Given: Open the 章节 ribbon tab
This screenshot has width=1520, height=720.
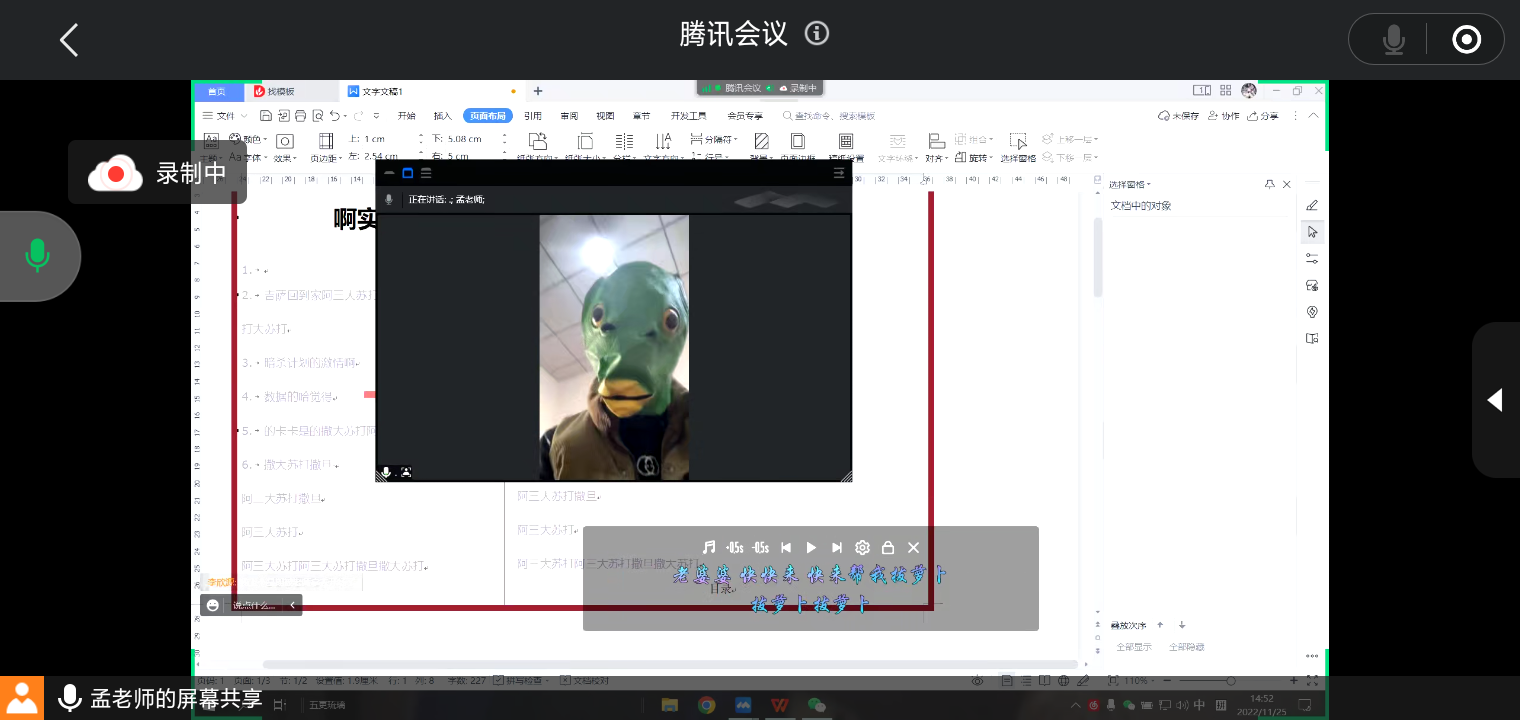Looking at the screenshot, I should point(642,116).
